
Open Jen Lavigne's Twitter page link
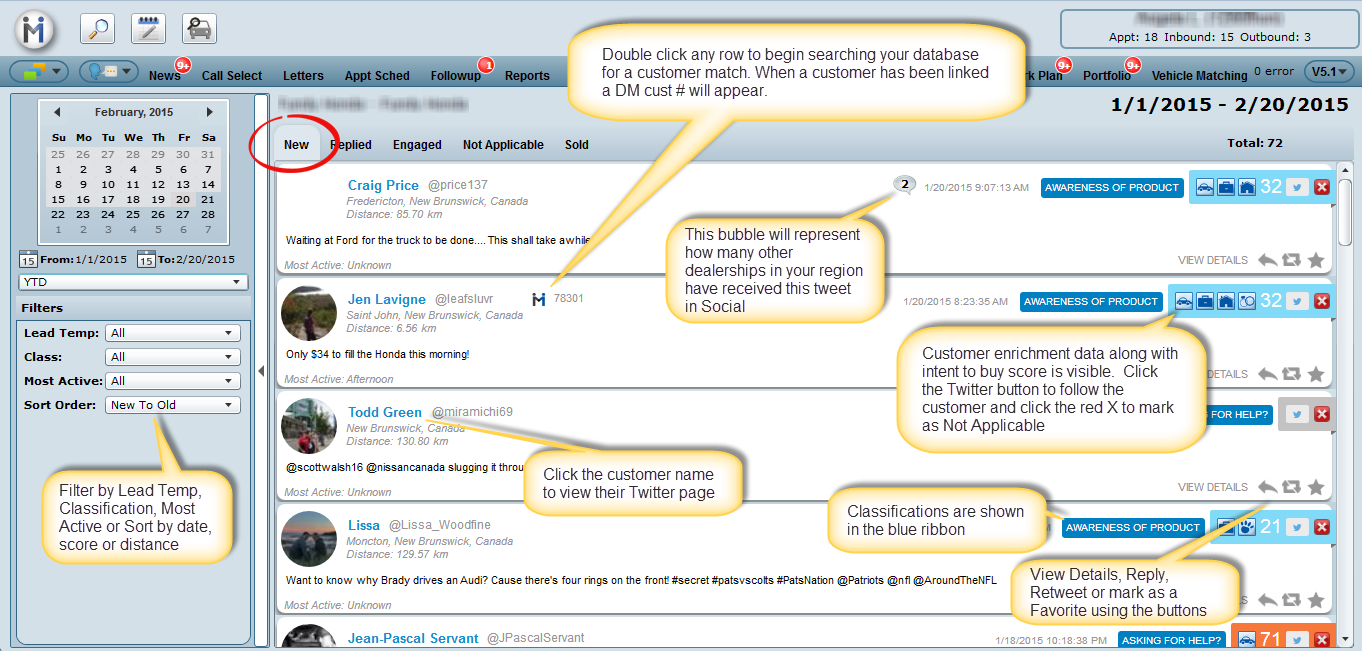click(387, 299)
